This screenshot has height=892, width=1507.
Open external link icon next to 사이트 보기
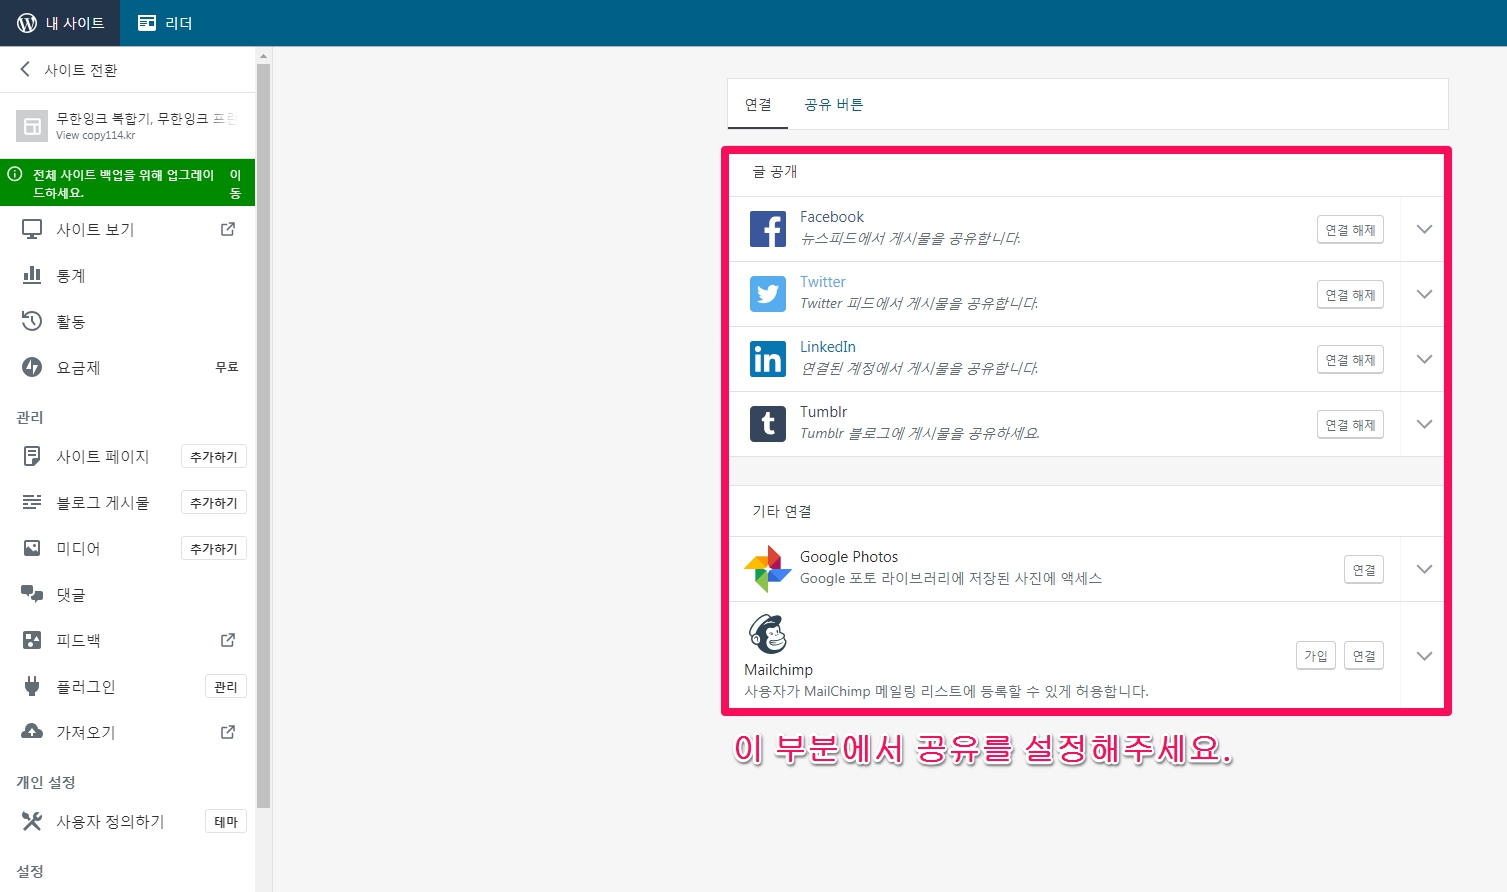pyautogui.click(x=228, y=229)
